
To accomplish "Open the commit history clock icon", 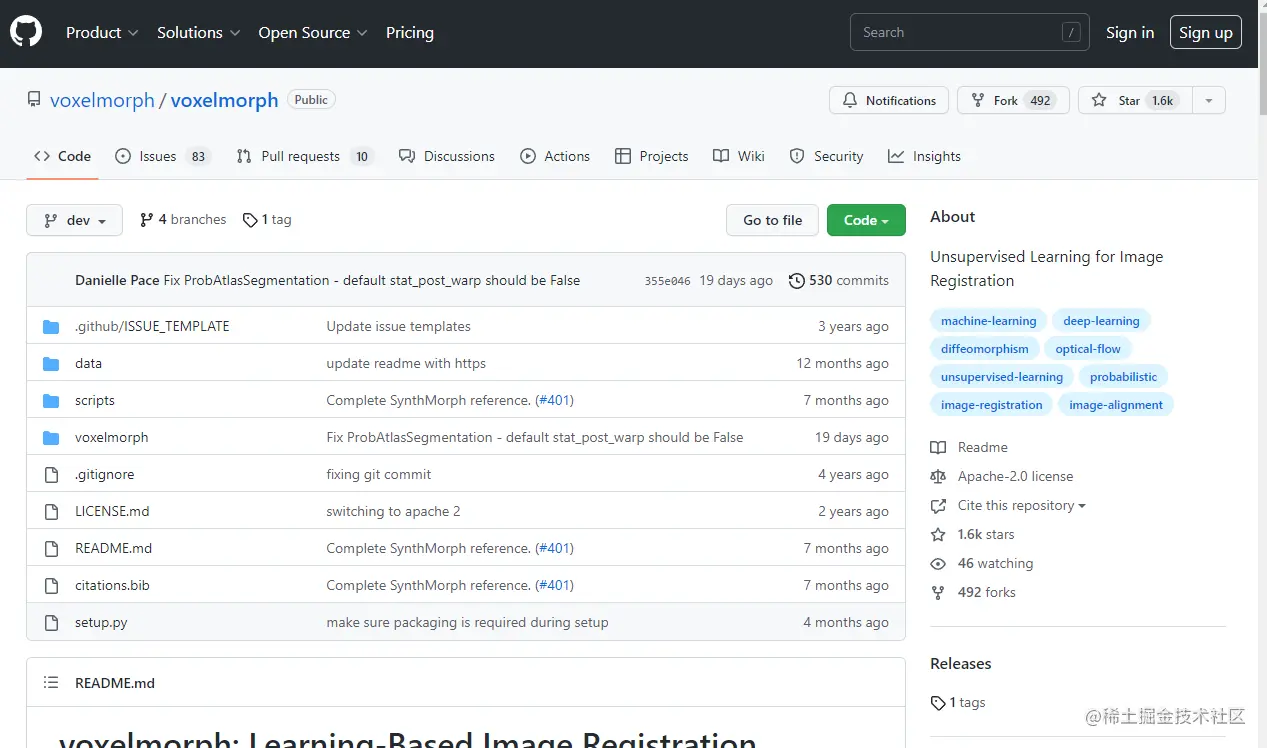I will [x=797, y=281].
